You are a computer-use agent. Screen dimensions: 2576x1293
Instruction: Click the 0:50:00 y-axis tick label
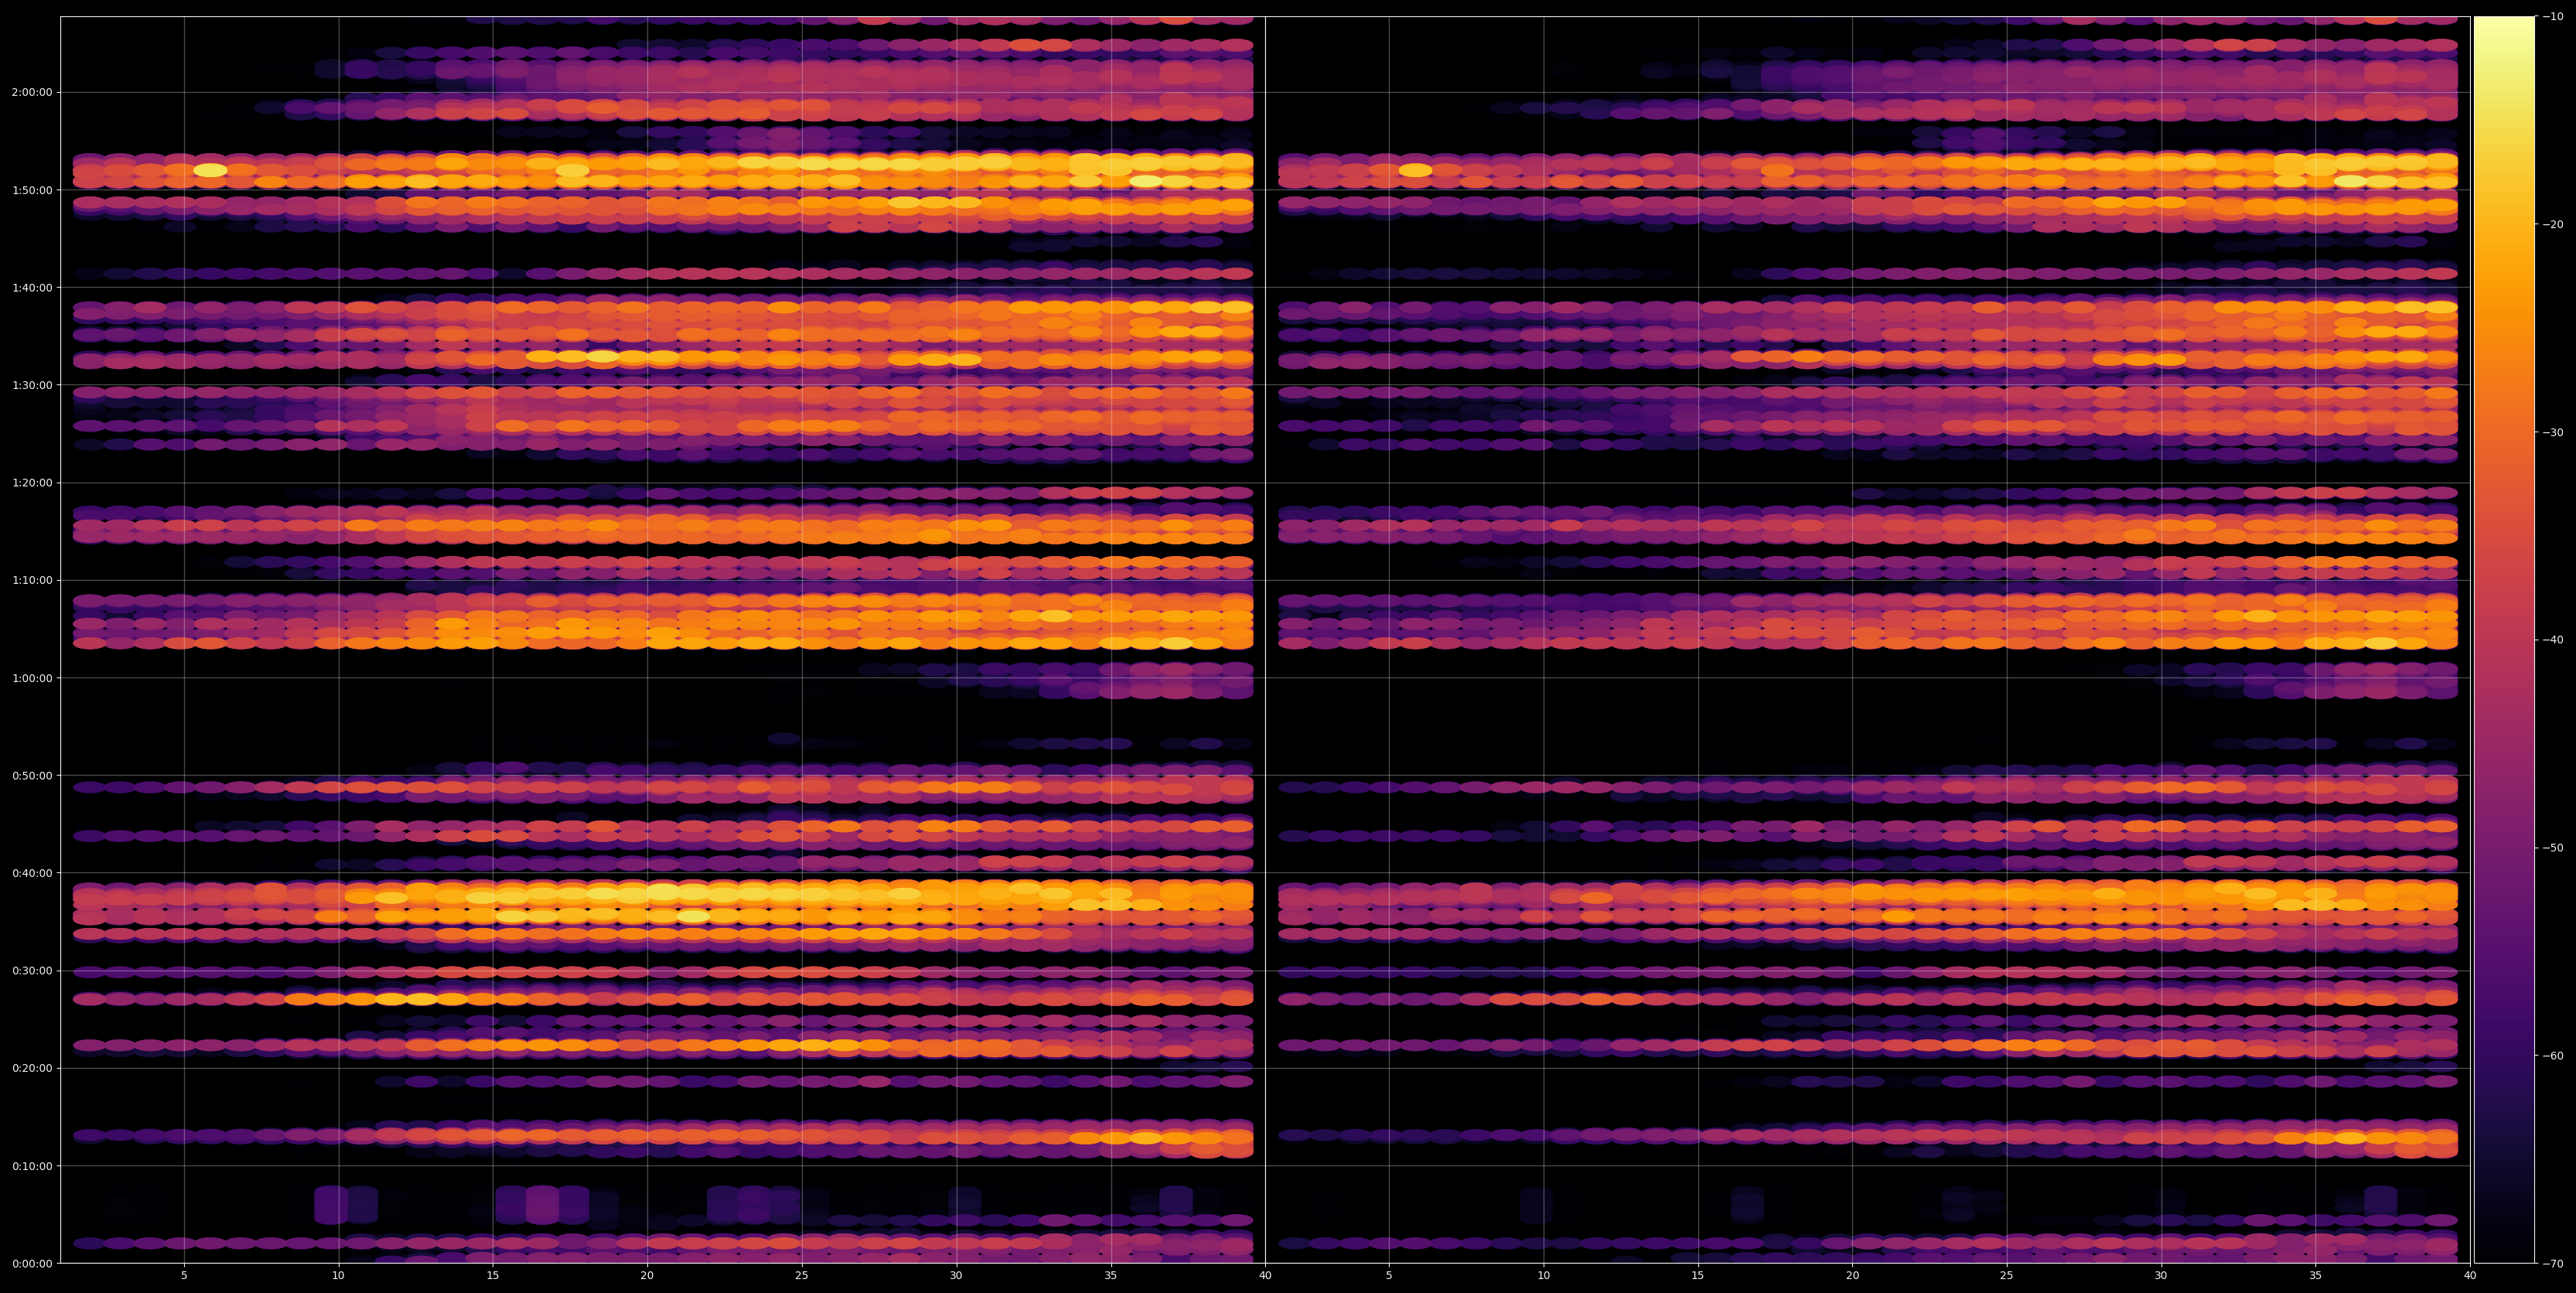tap(32, 775)
